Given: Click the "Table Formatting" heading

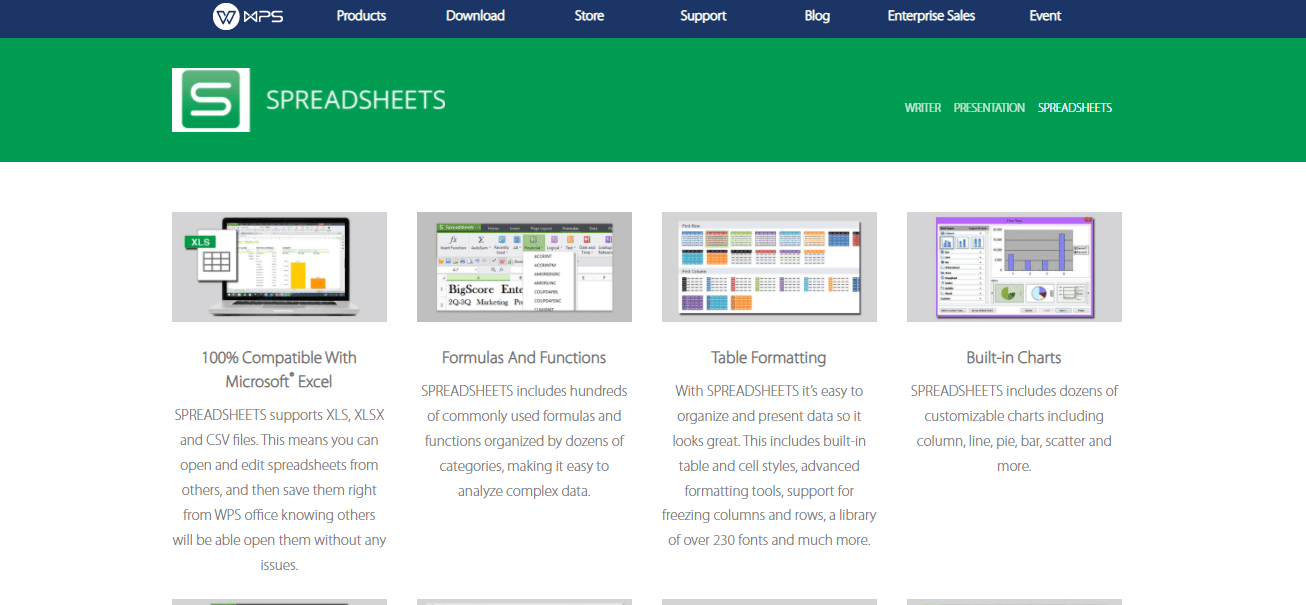Looking at the screenshot, I should click(x=769, y=358).
